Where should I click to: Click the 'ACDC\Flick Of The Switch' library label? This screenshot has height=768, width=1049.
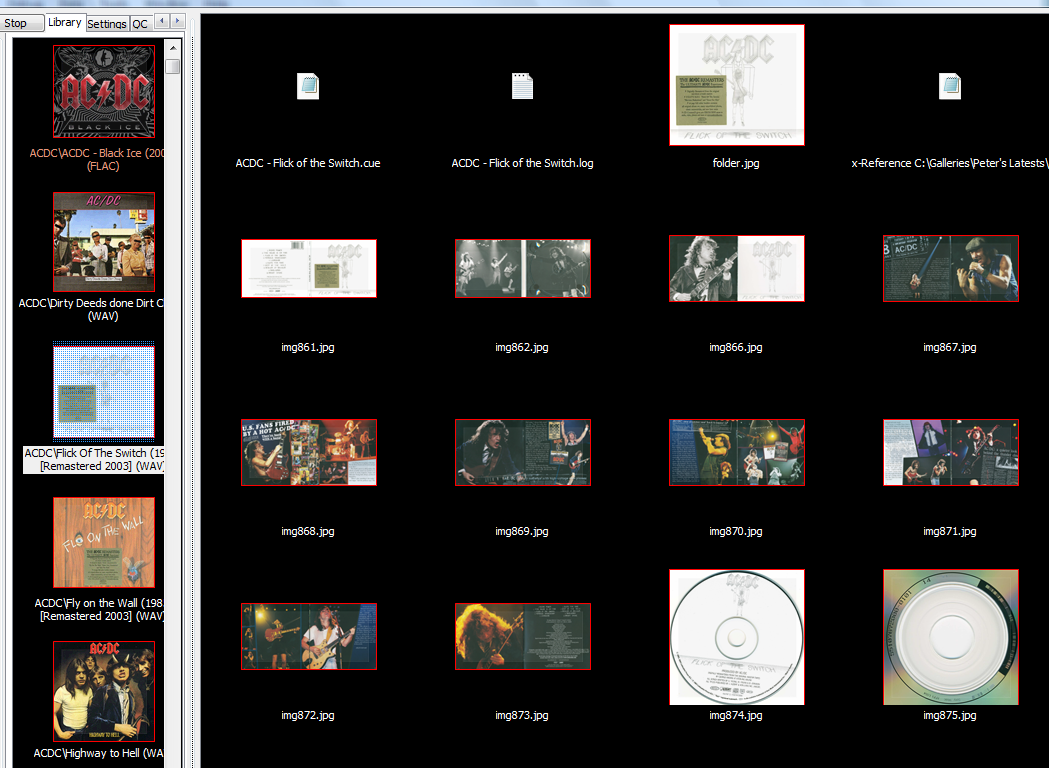pyautogui.click(x=94, y=460)
